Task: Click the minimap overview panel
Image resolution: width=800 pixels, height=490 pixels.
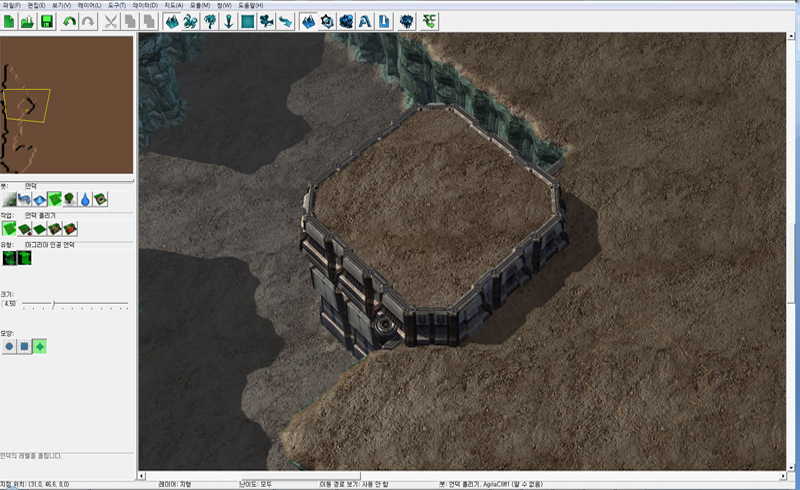Action: [66, 105]
